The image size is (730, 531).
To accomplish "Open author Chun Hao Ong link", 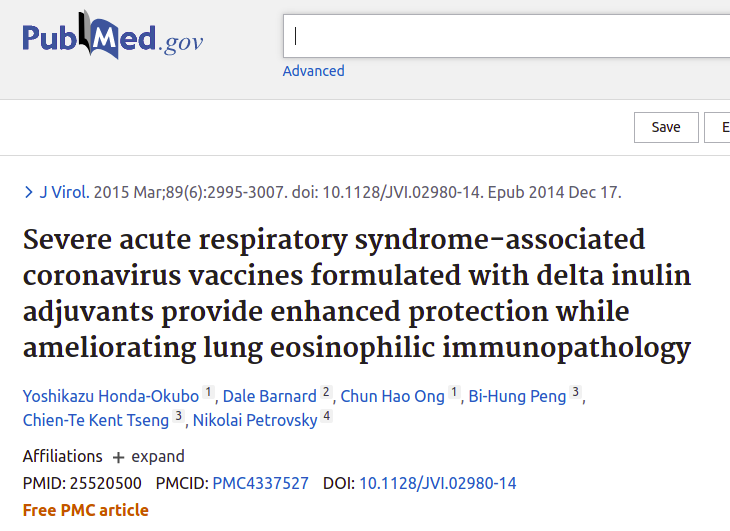I will pyautogui.click(x=392, y=396).
